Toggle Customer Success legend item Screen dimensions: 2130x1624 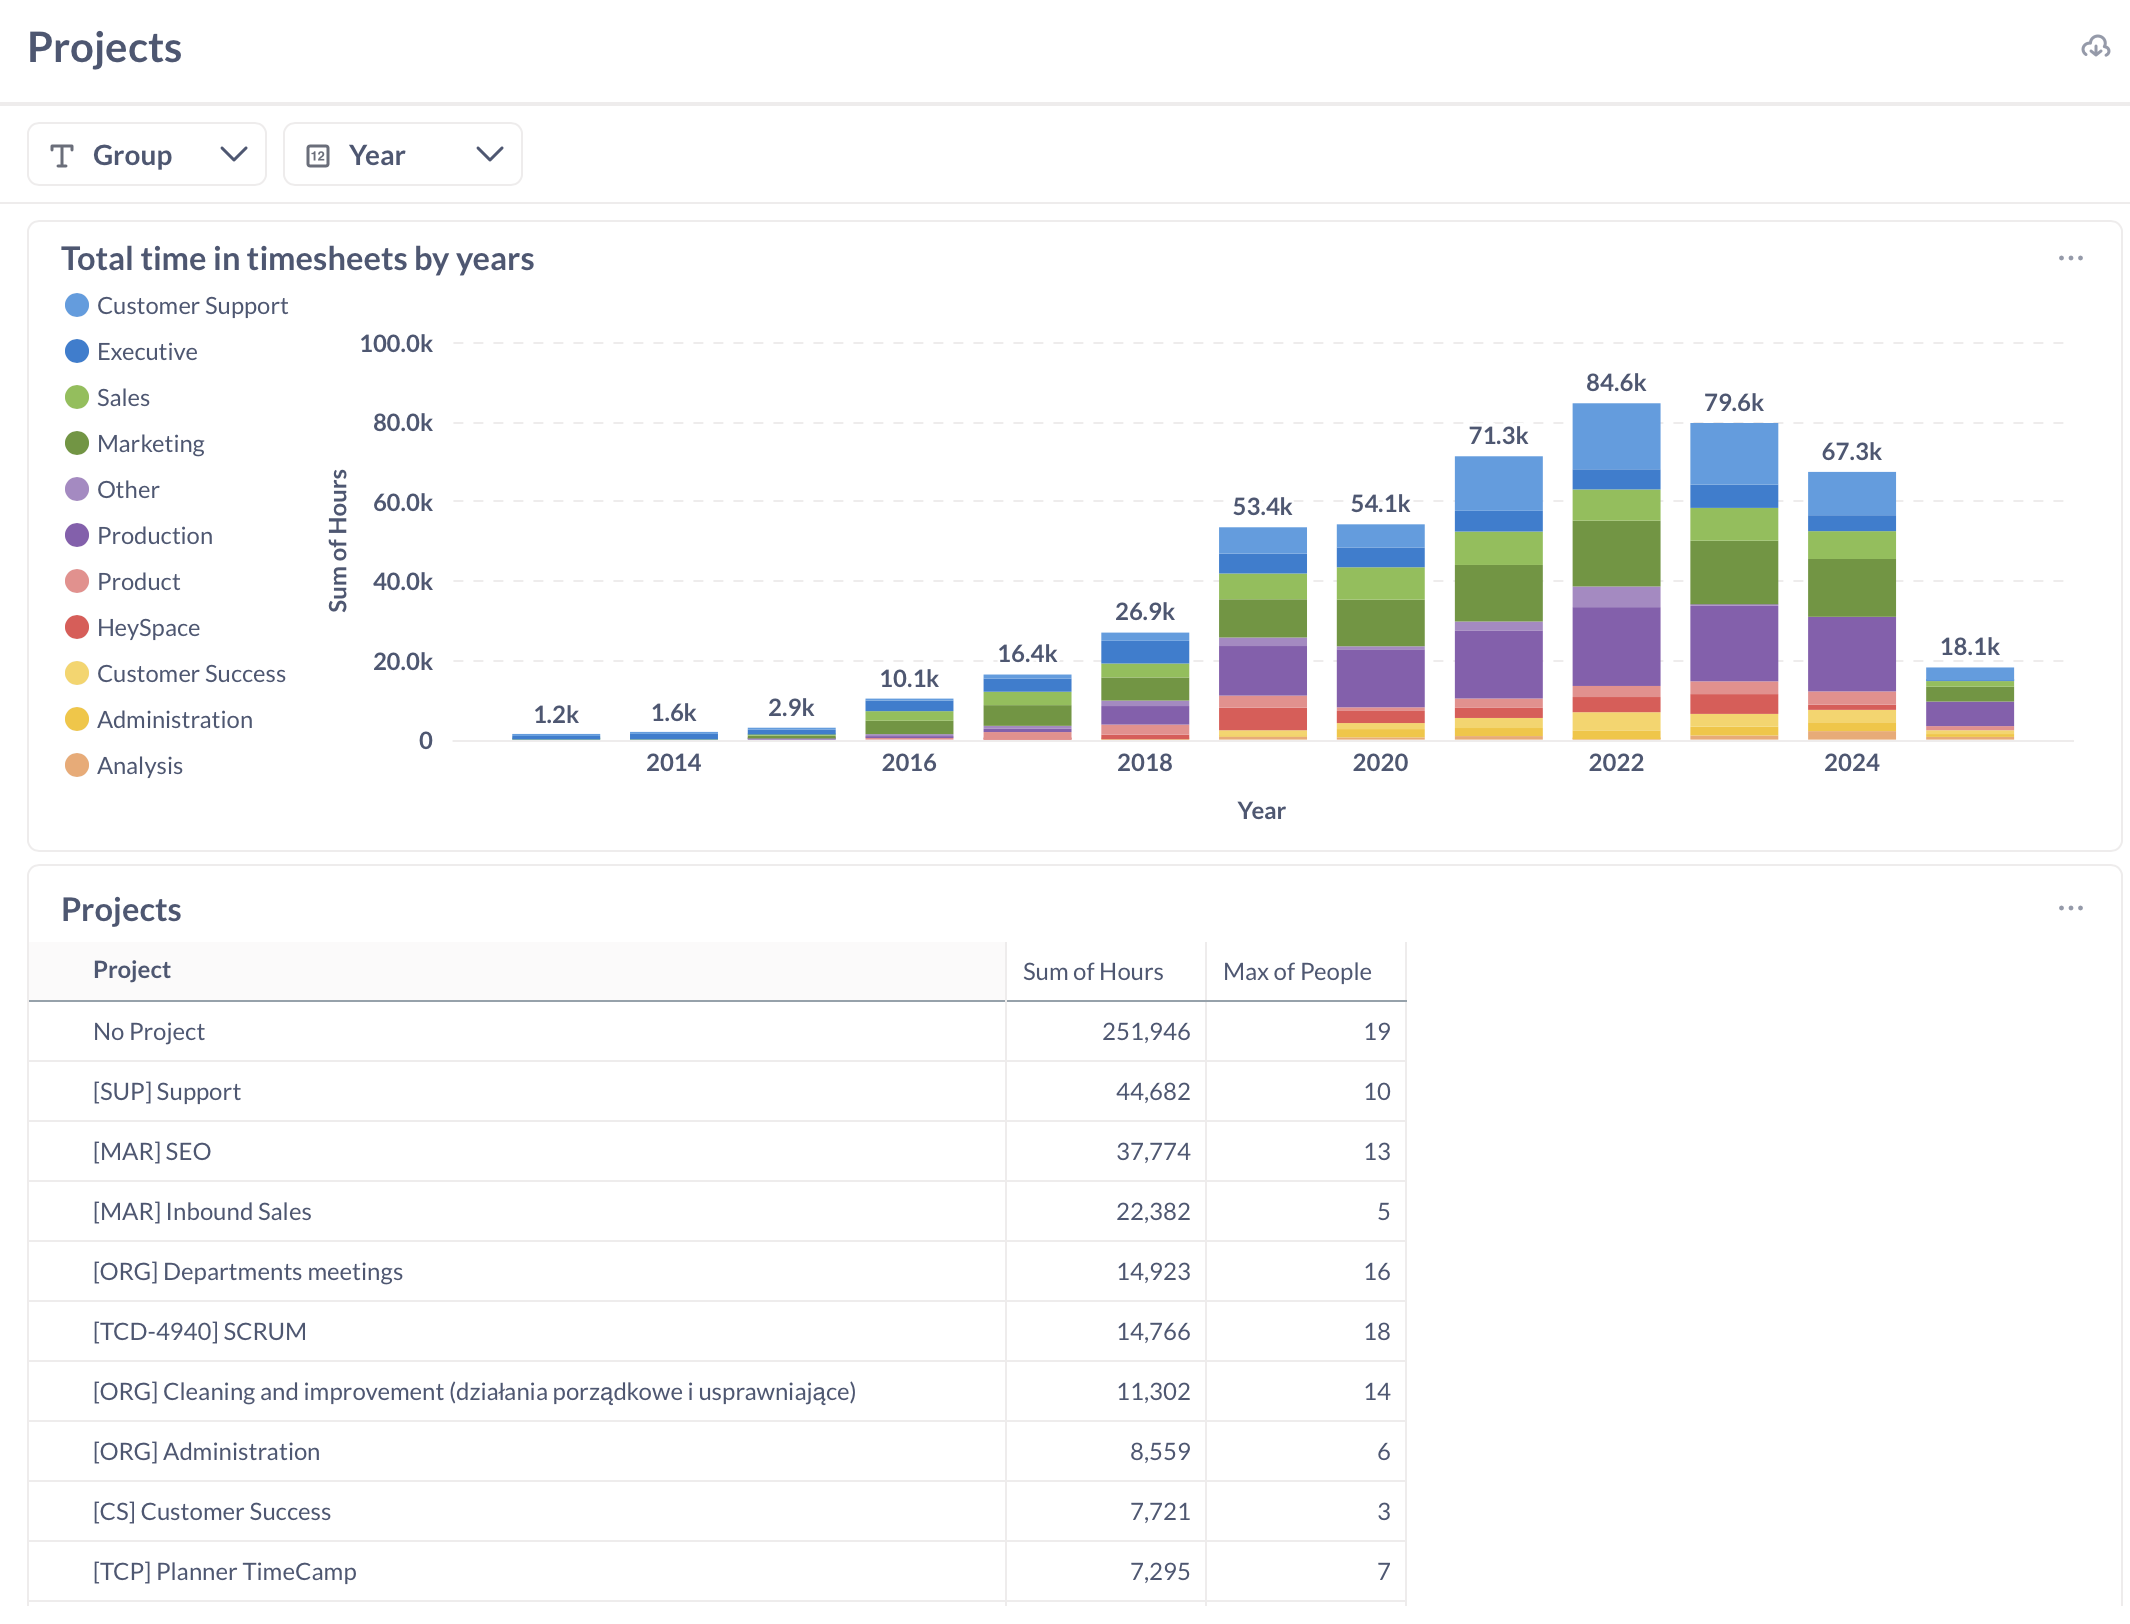click(176, 673)
